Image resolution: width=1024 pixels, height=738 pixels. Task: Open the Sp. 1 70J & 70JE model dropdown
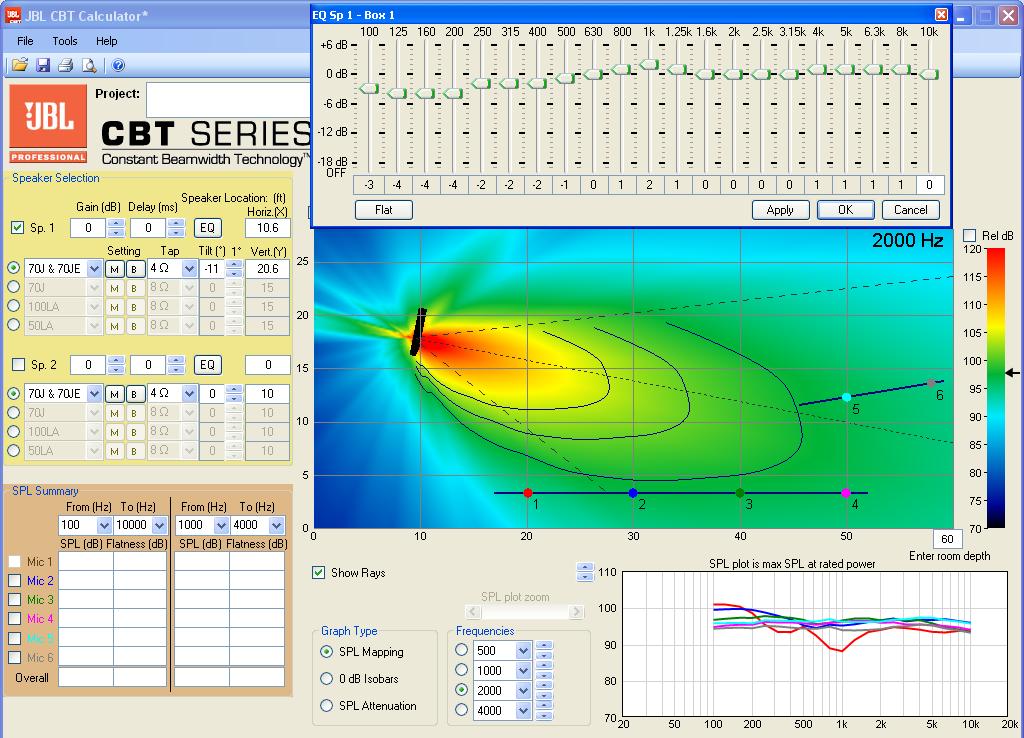click(94, 268)
